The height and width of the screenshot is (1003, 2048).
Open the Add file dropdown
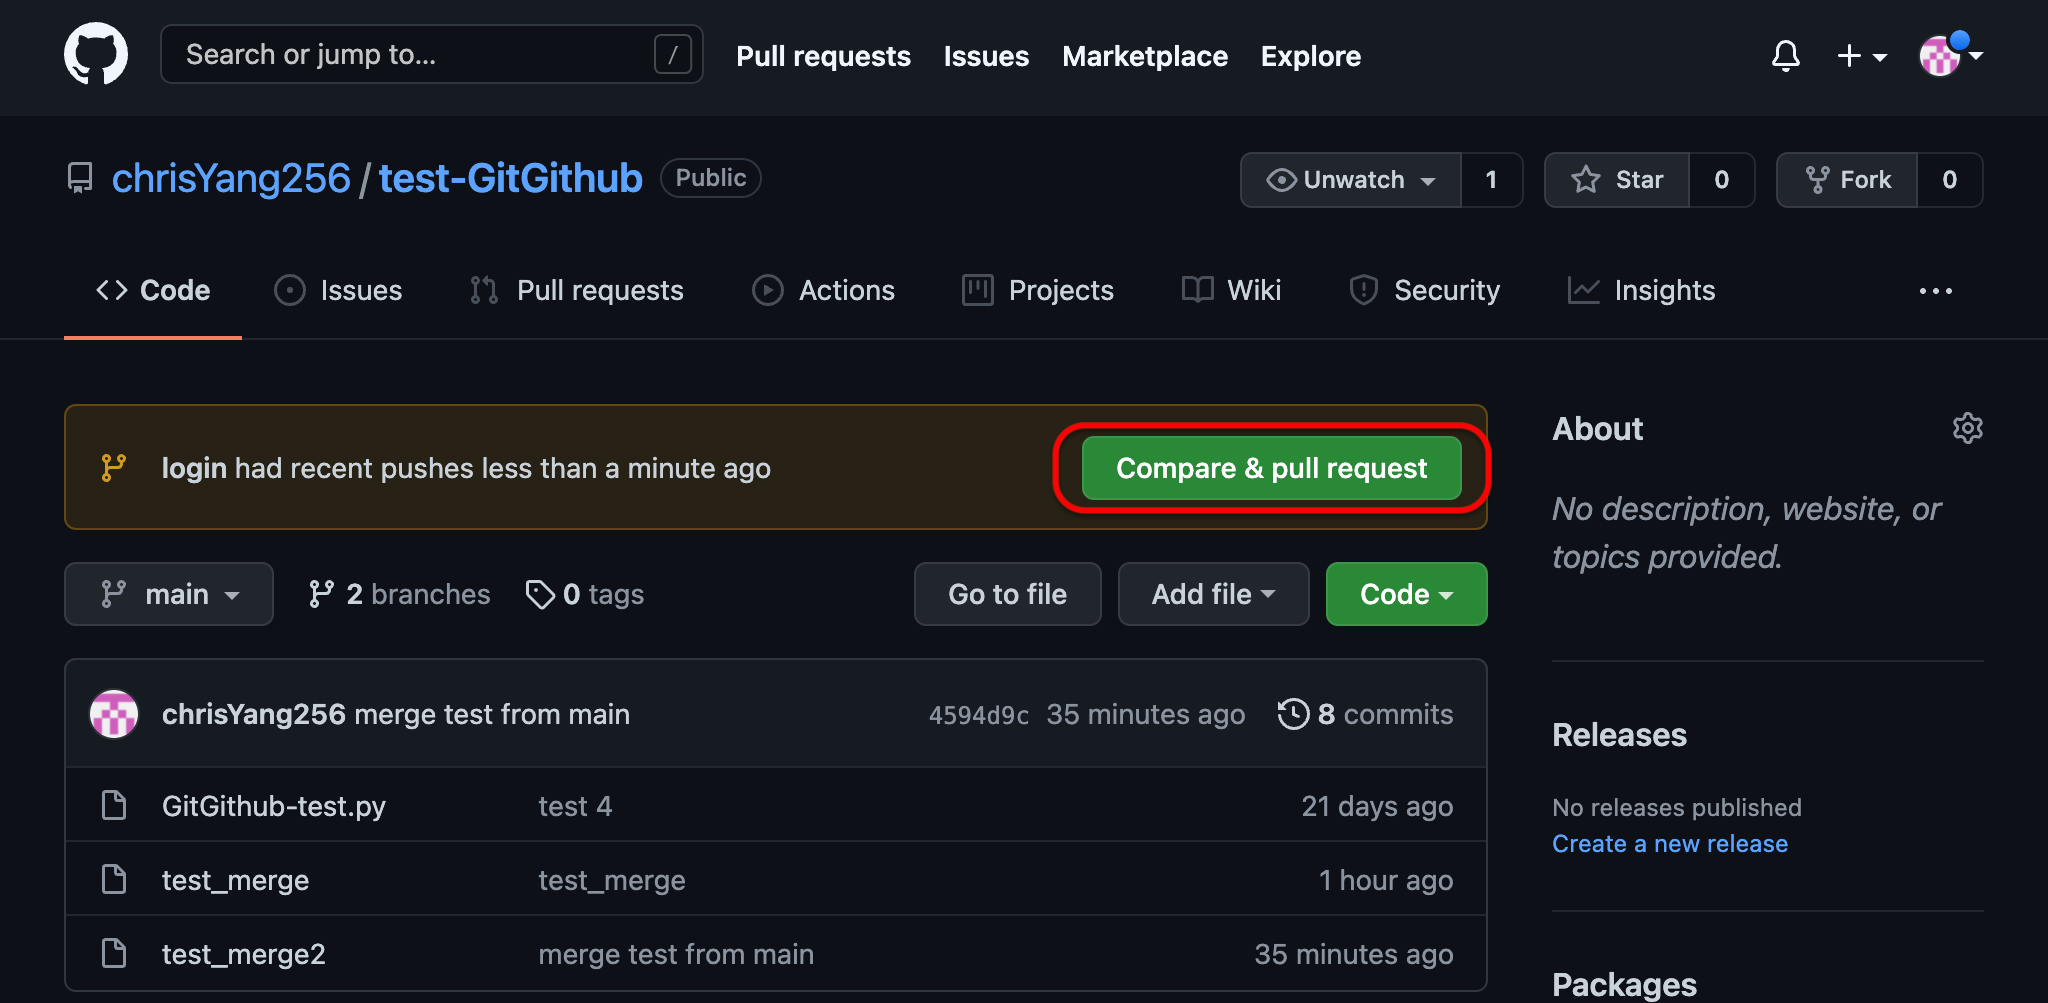point(1213,594)
